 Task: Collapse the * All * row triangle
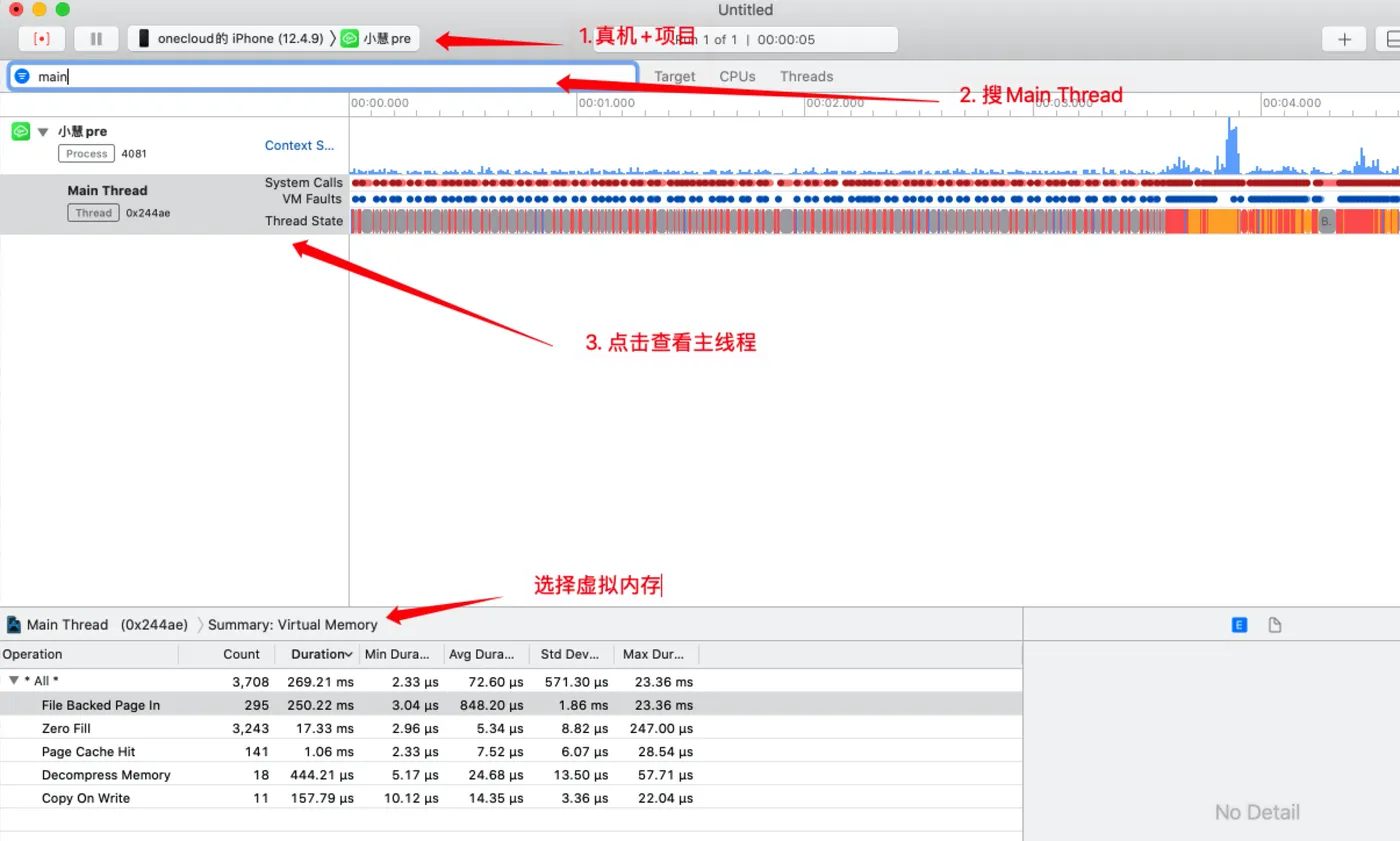[x=14, y=681]
